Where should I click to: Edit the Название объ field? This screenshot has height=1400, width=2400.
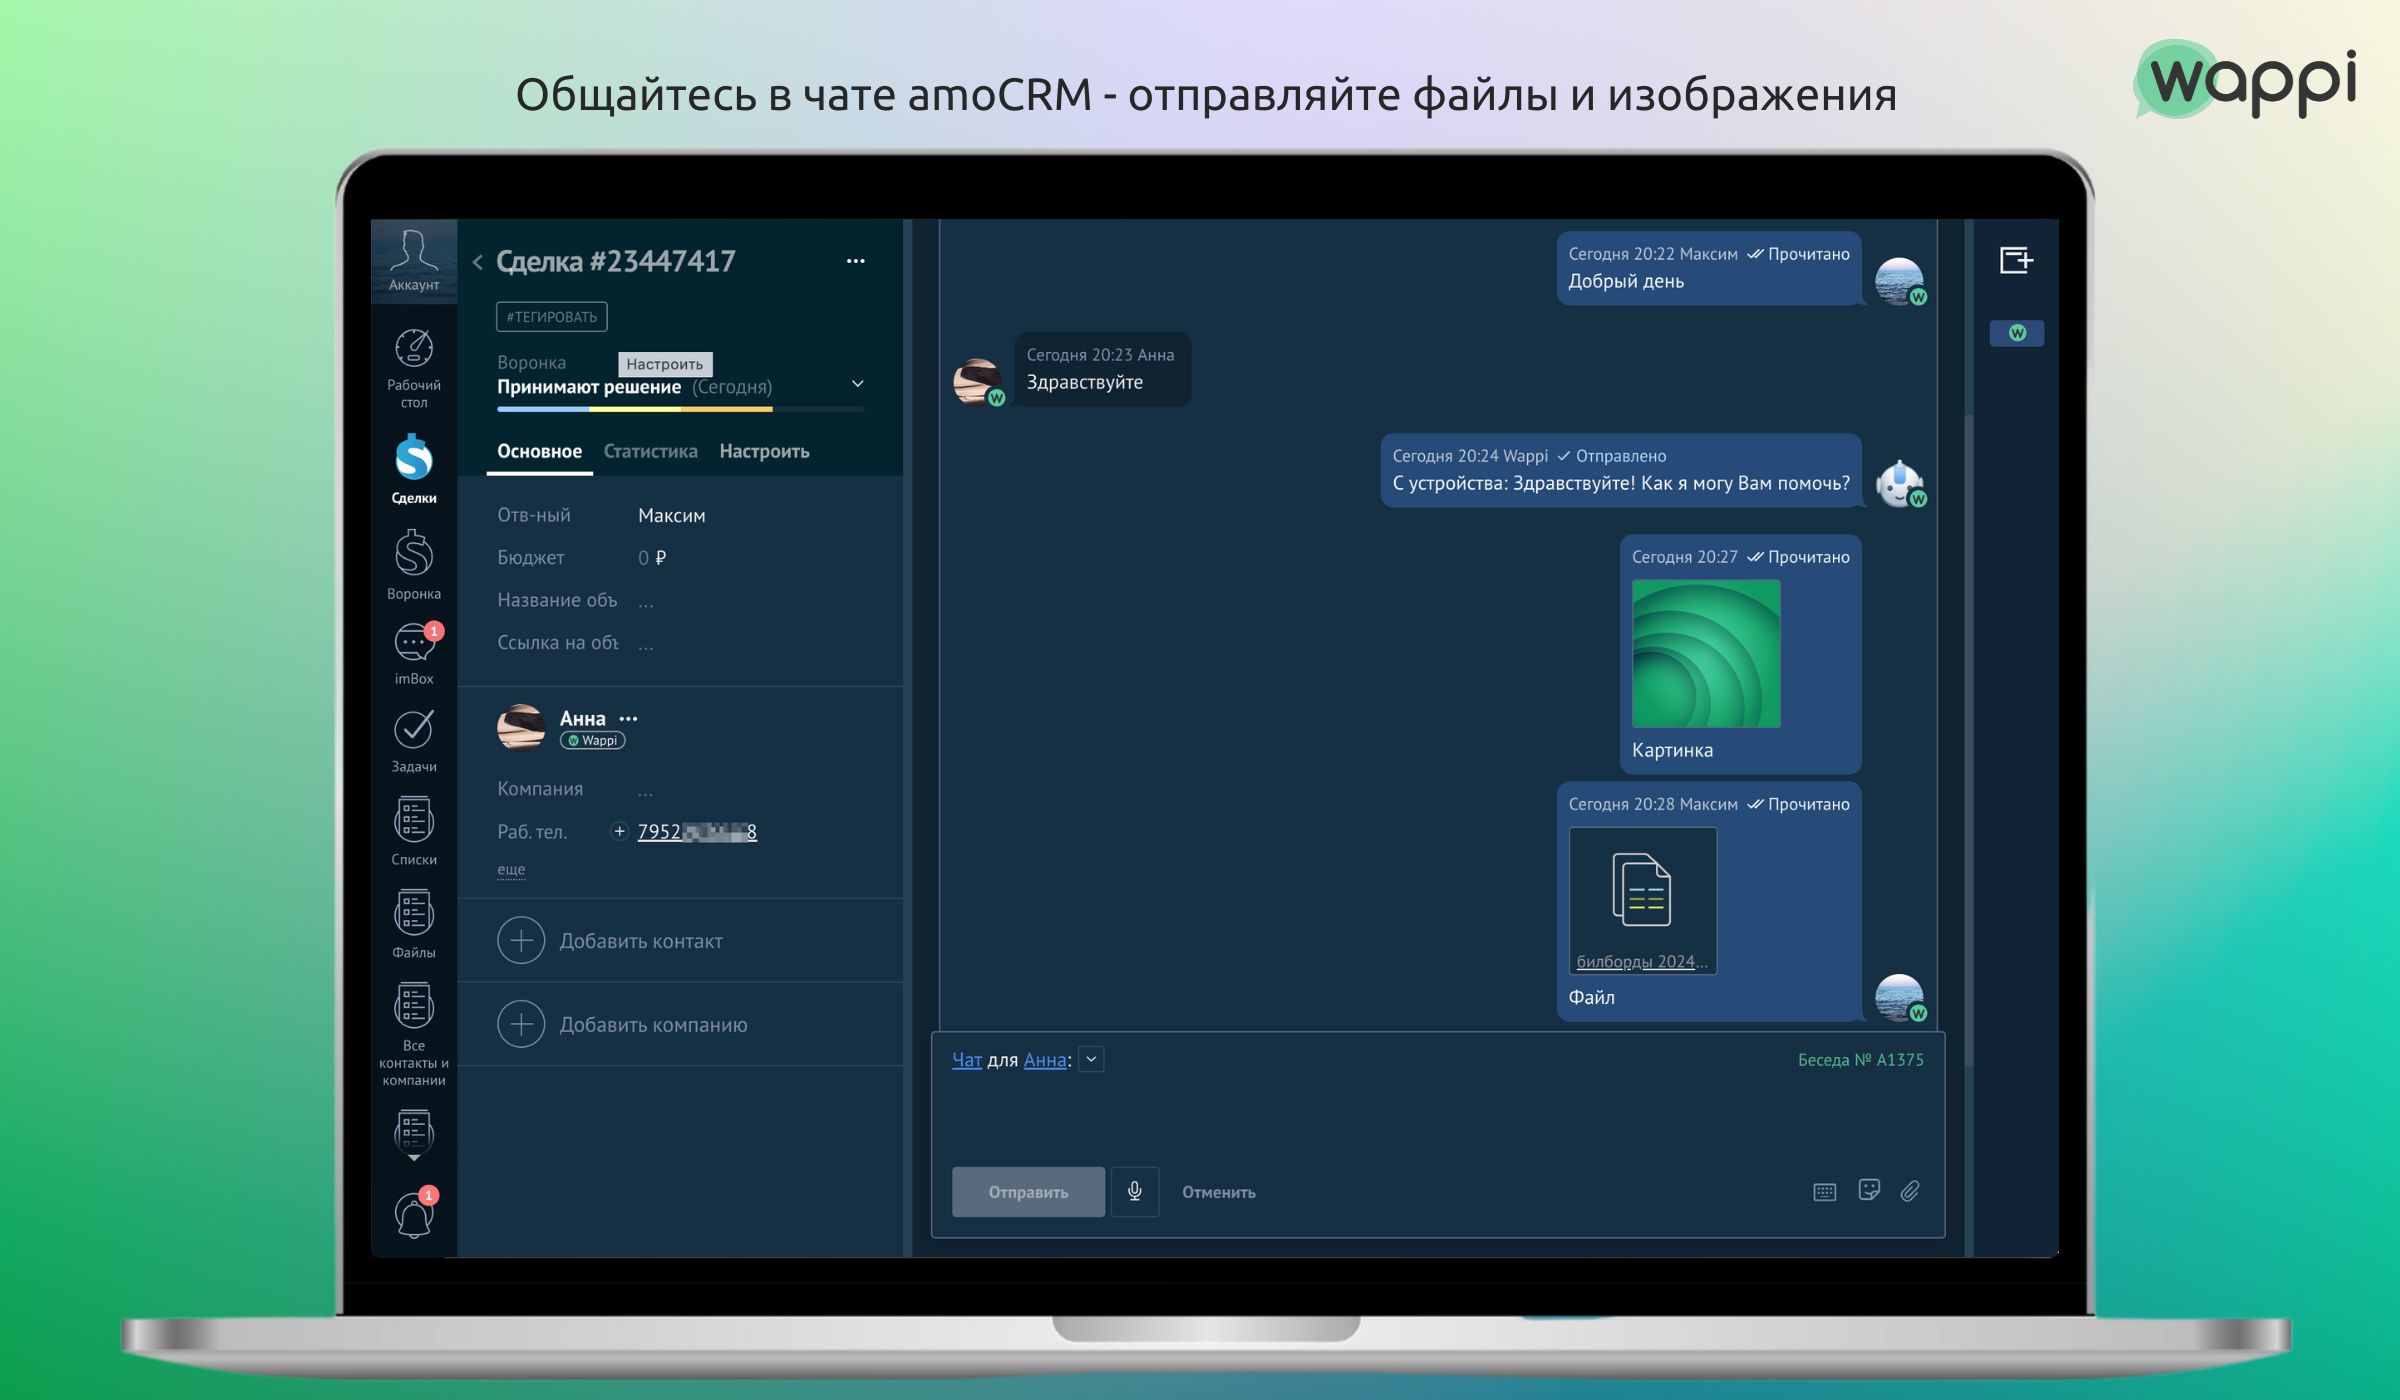646,601
